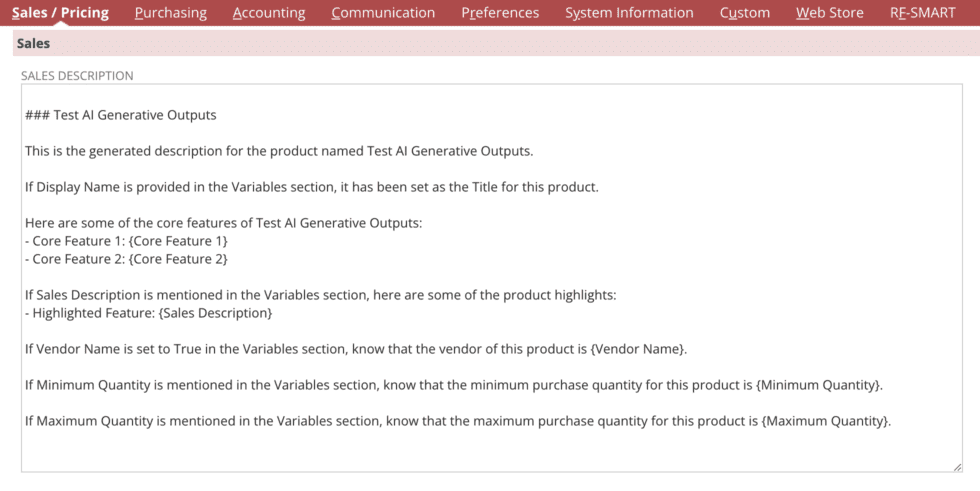The width and height of the screenshot is (980, 491).
Task: Show the System Information tab
Action: (x=629, y=13)
